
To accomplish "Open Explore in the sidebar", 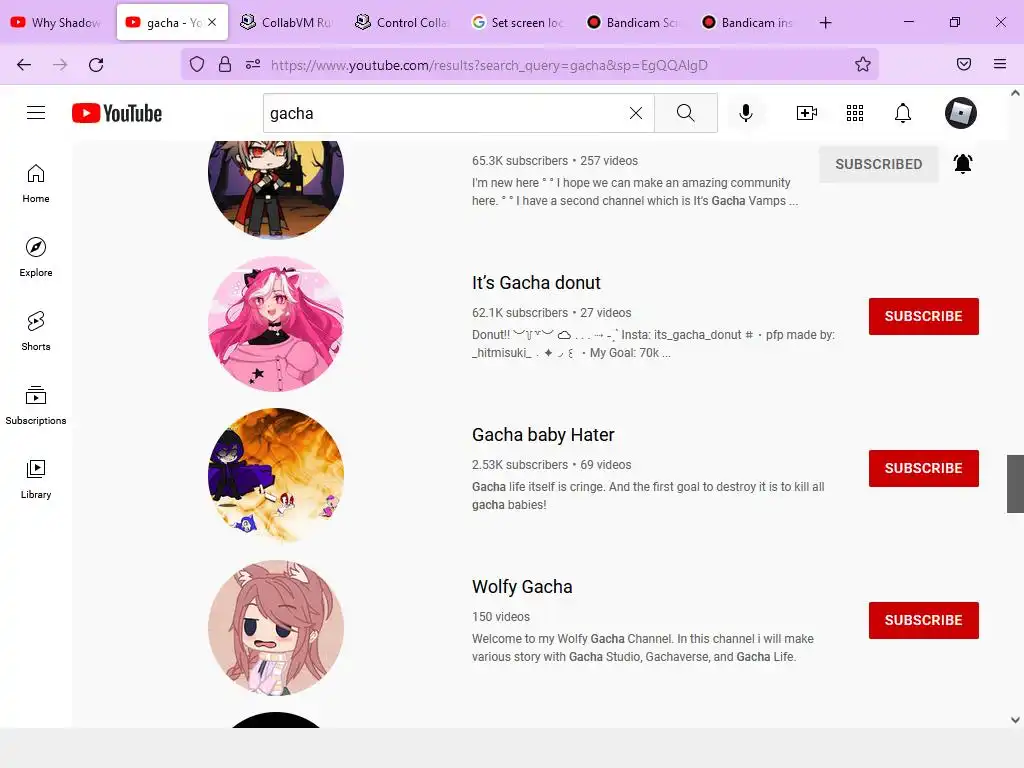I will [36, 257].
